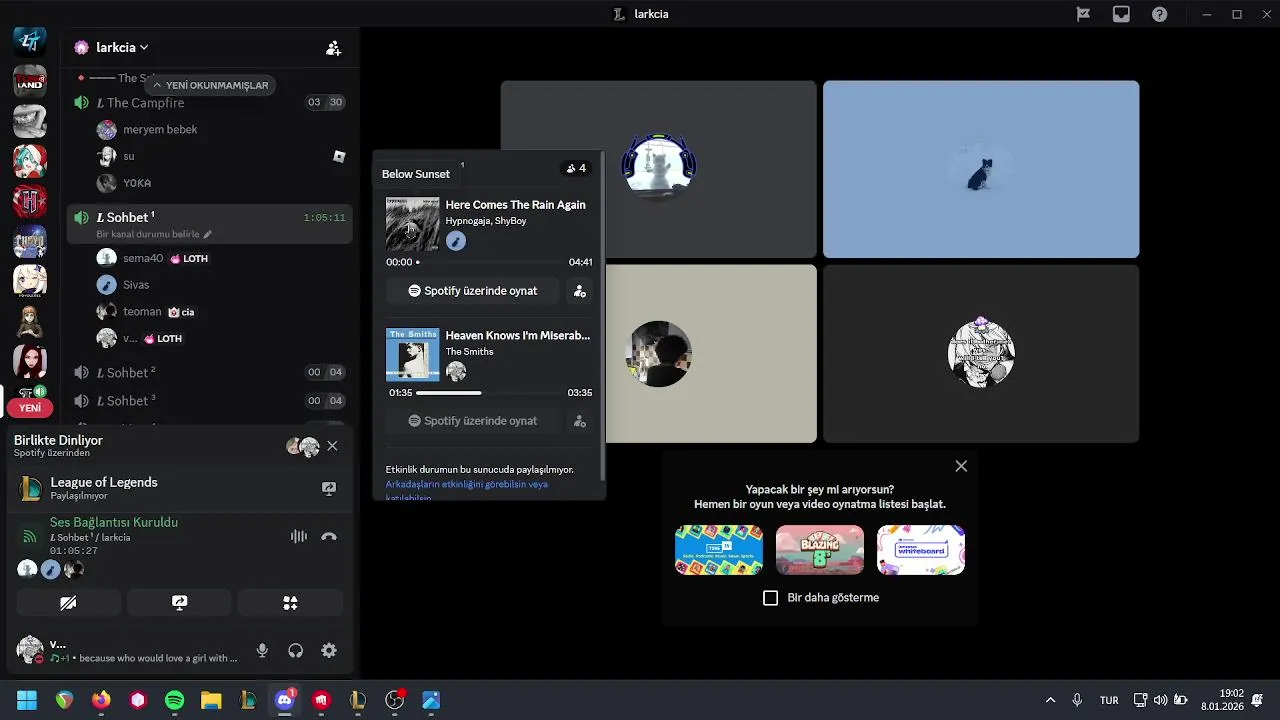Select the blue tile with black dog
The height and width of the screenshot is (720, 1280).
pos(981,169)
